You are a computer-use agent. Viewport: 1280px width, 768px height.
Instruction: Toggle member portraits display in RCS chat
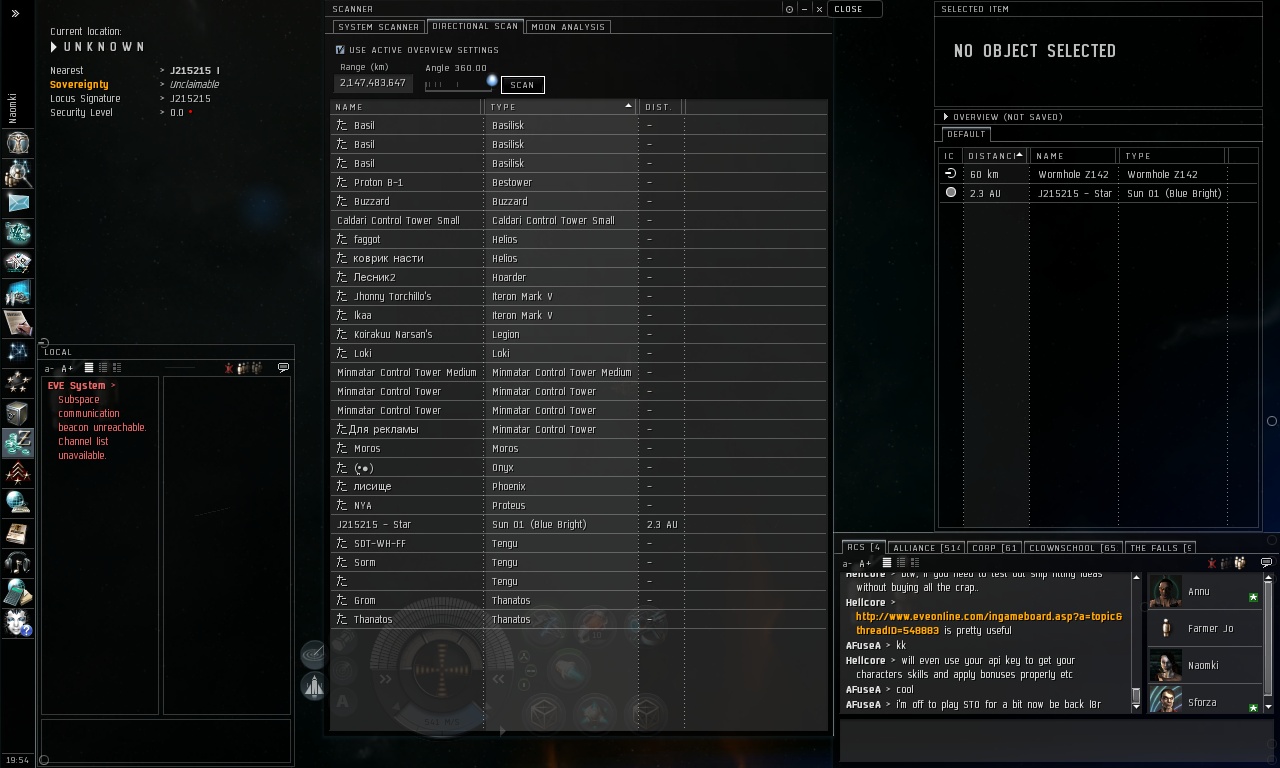pos(1240,563)
